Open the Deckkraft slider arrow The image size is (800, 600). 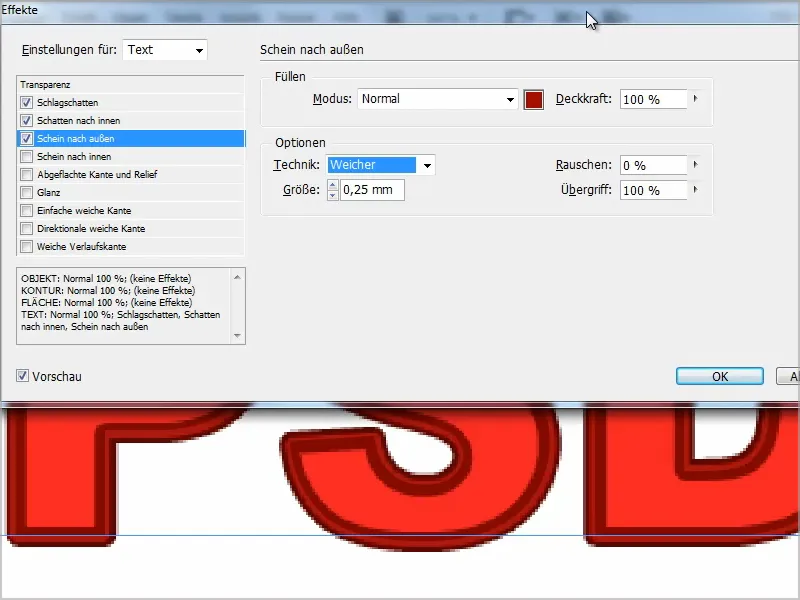[x=695, y=98]
